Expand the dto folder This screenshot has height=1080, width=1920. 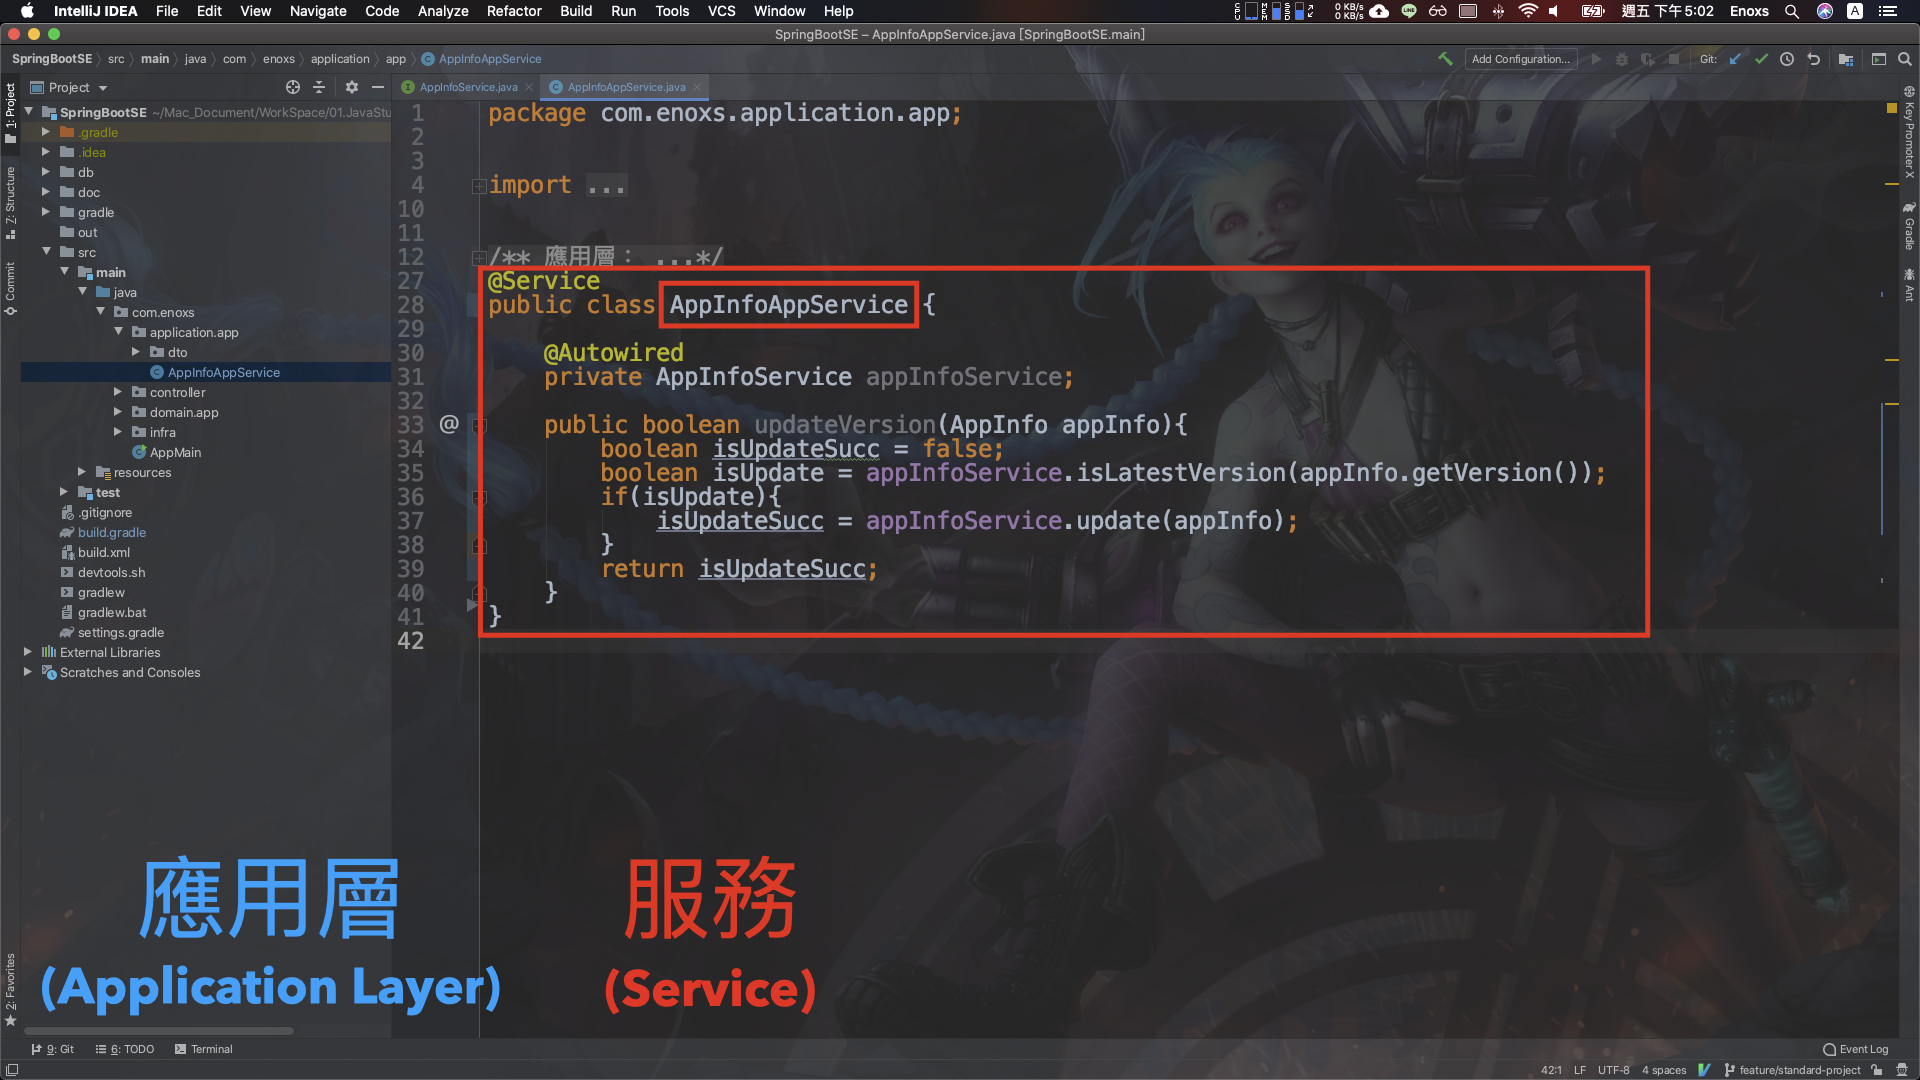[136, 352]
